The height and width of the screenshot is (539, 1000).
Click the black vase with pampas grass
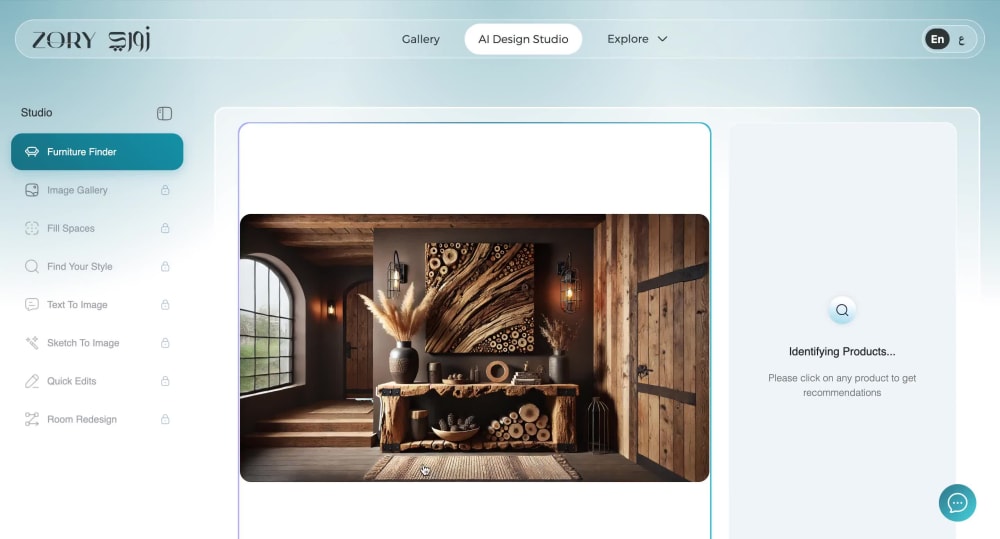click(x=403, y=361)
